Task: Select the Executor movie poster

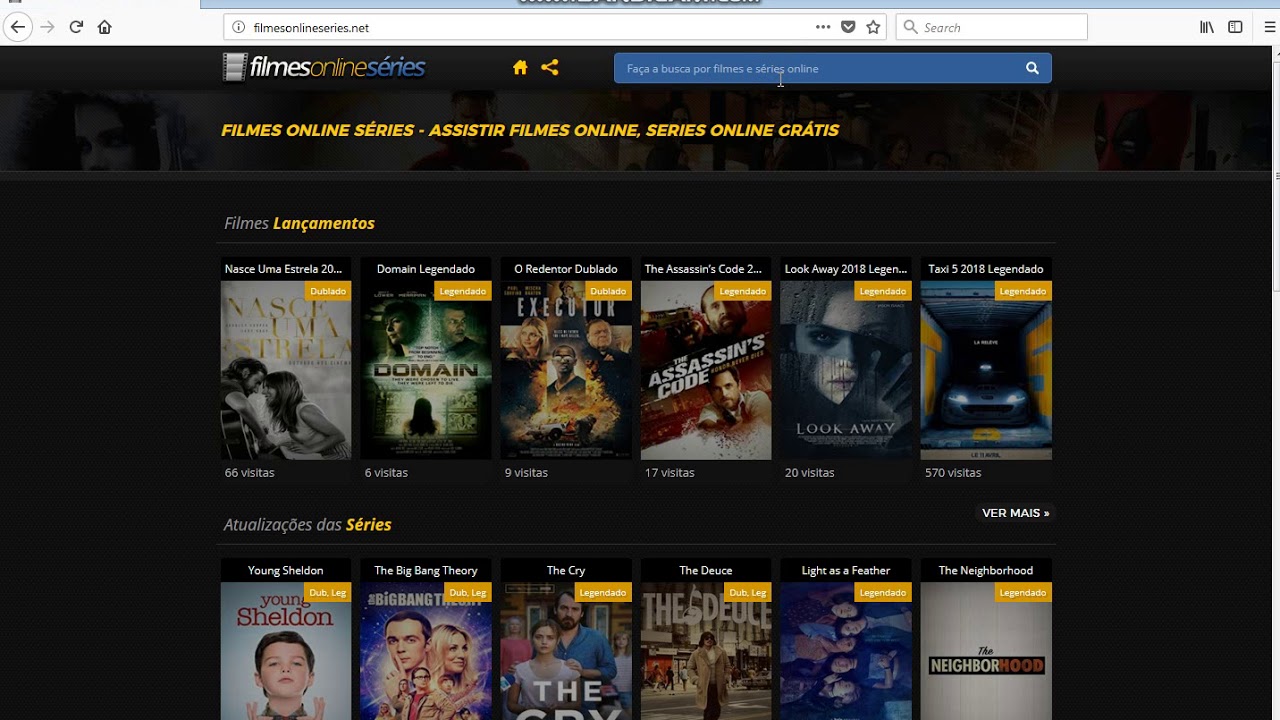Action: coord(566,370)
